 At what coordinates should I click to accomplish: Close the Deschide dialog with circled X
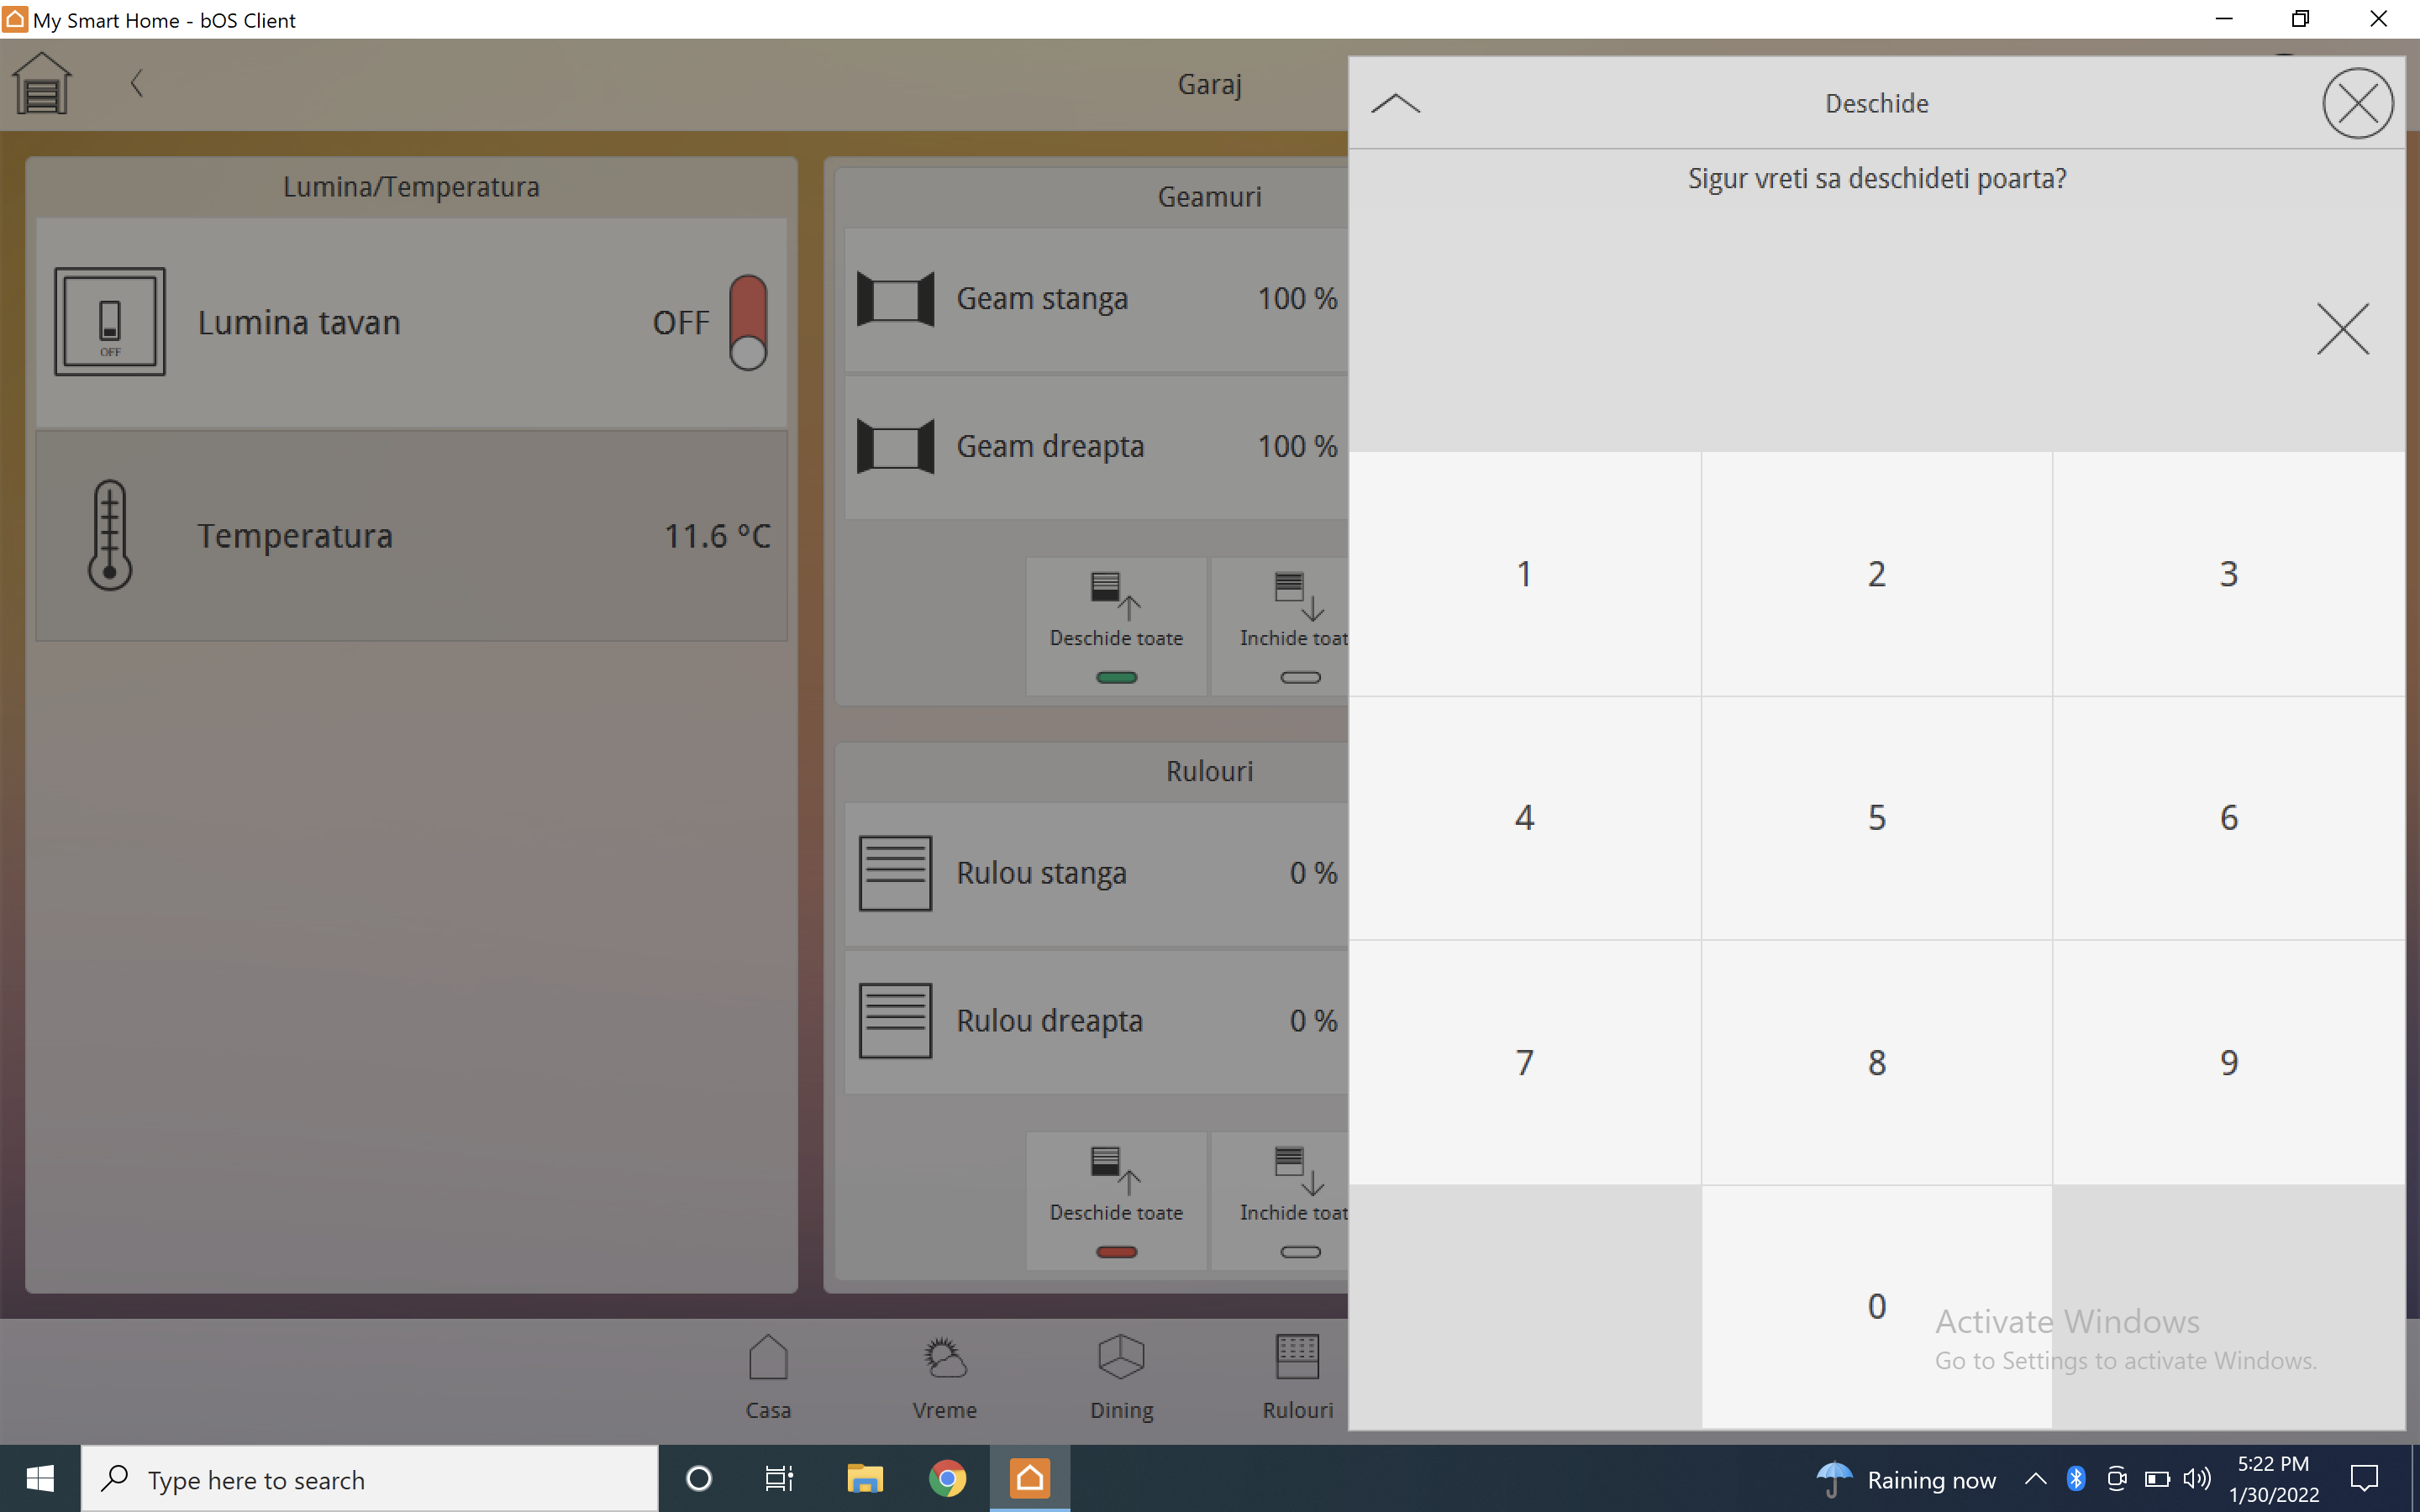point(2357,103)
